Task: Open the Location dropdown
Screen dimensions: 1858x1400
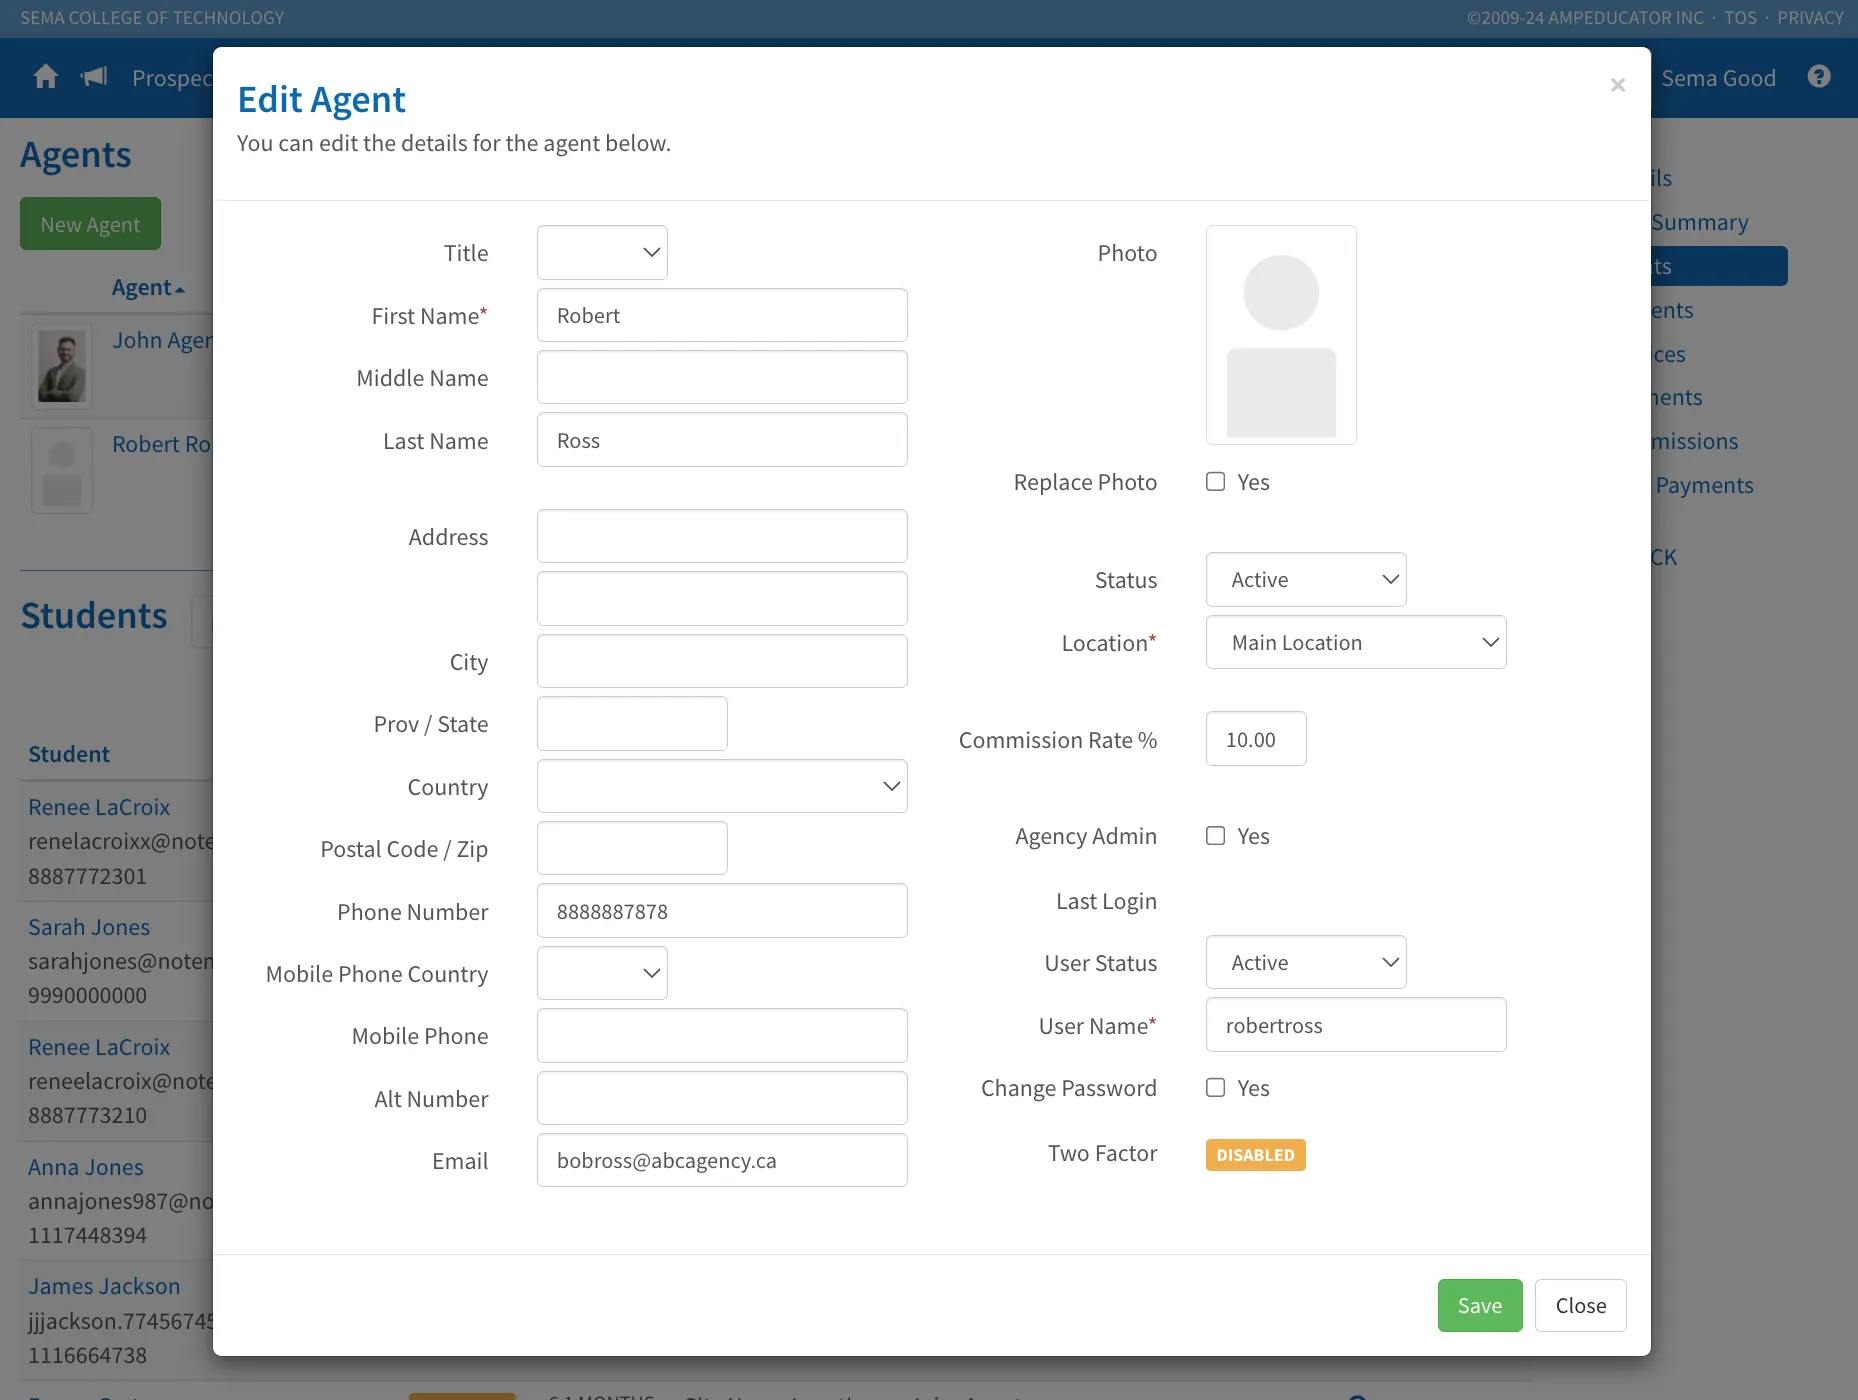Action: tap(1356, 642)
